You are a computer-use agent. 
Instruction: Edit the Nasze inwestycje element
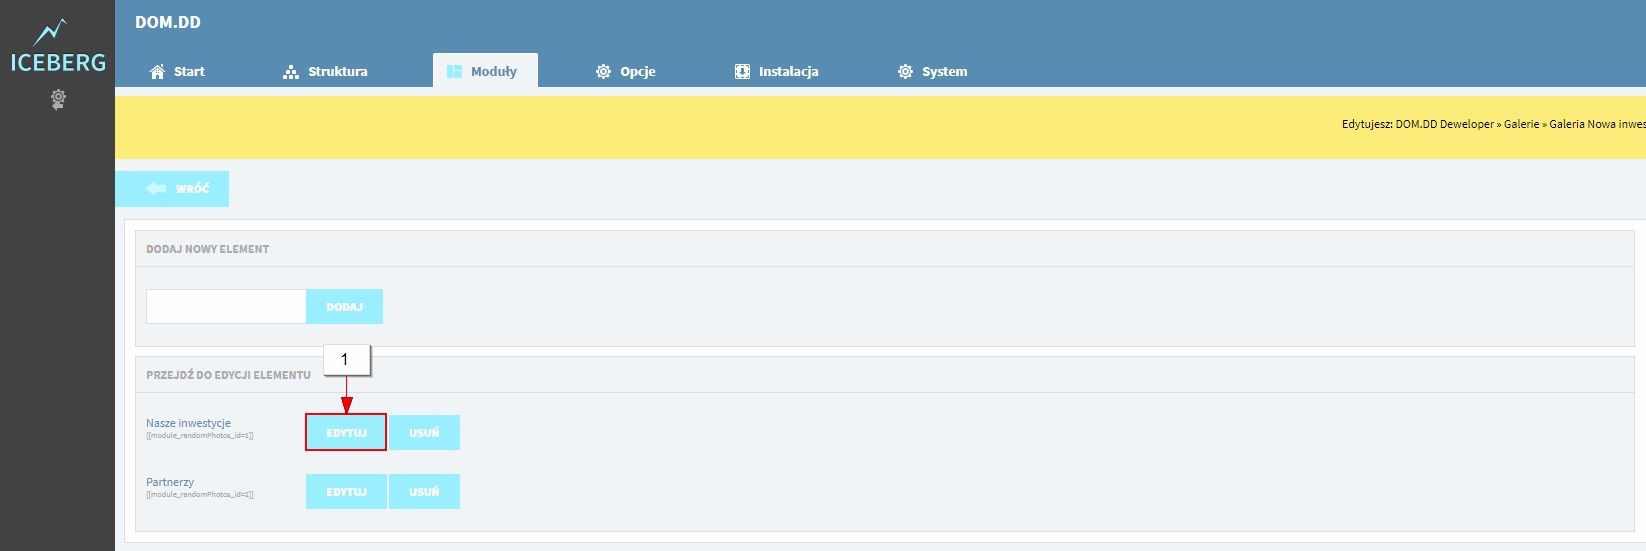click(x=346, y=432)
